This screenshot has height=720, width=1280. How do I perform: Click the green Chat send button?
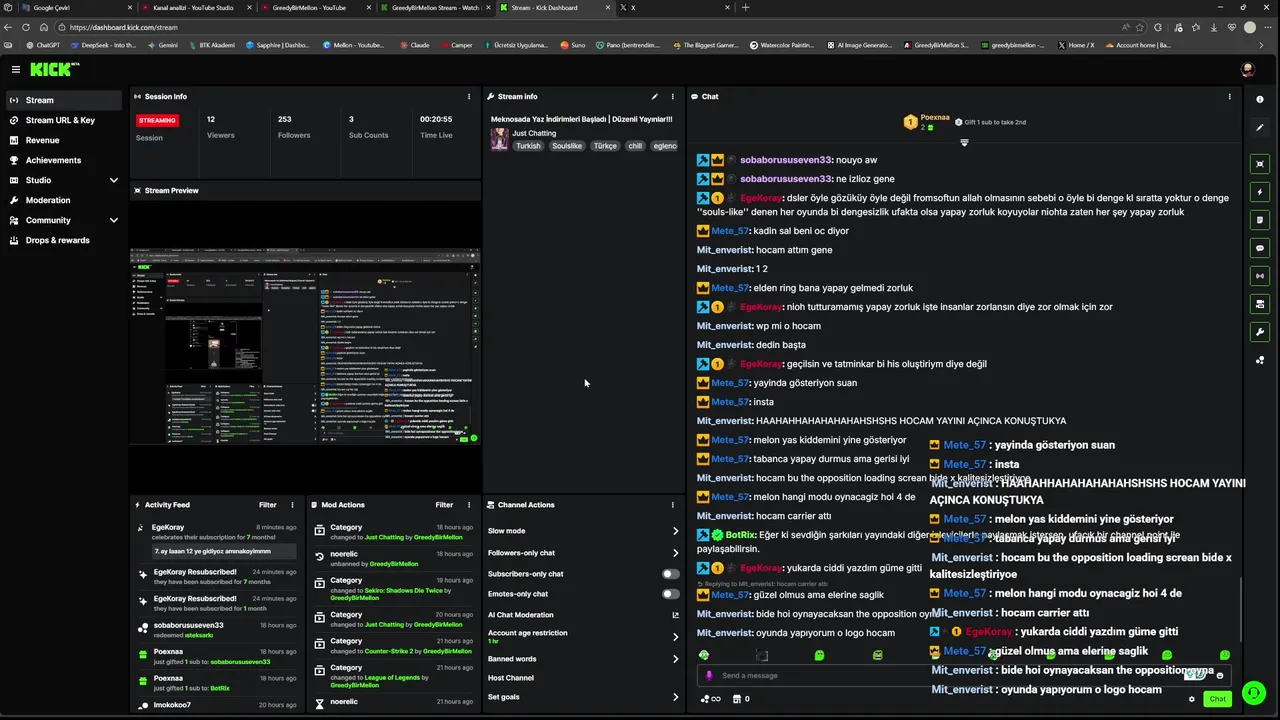(1217, 699)
